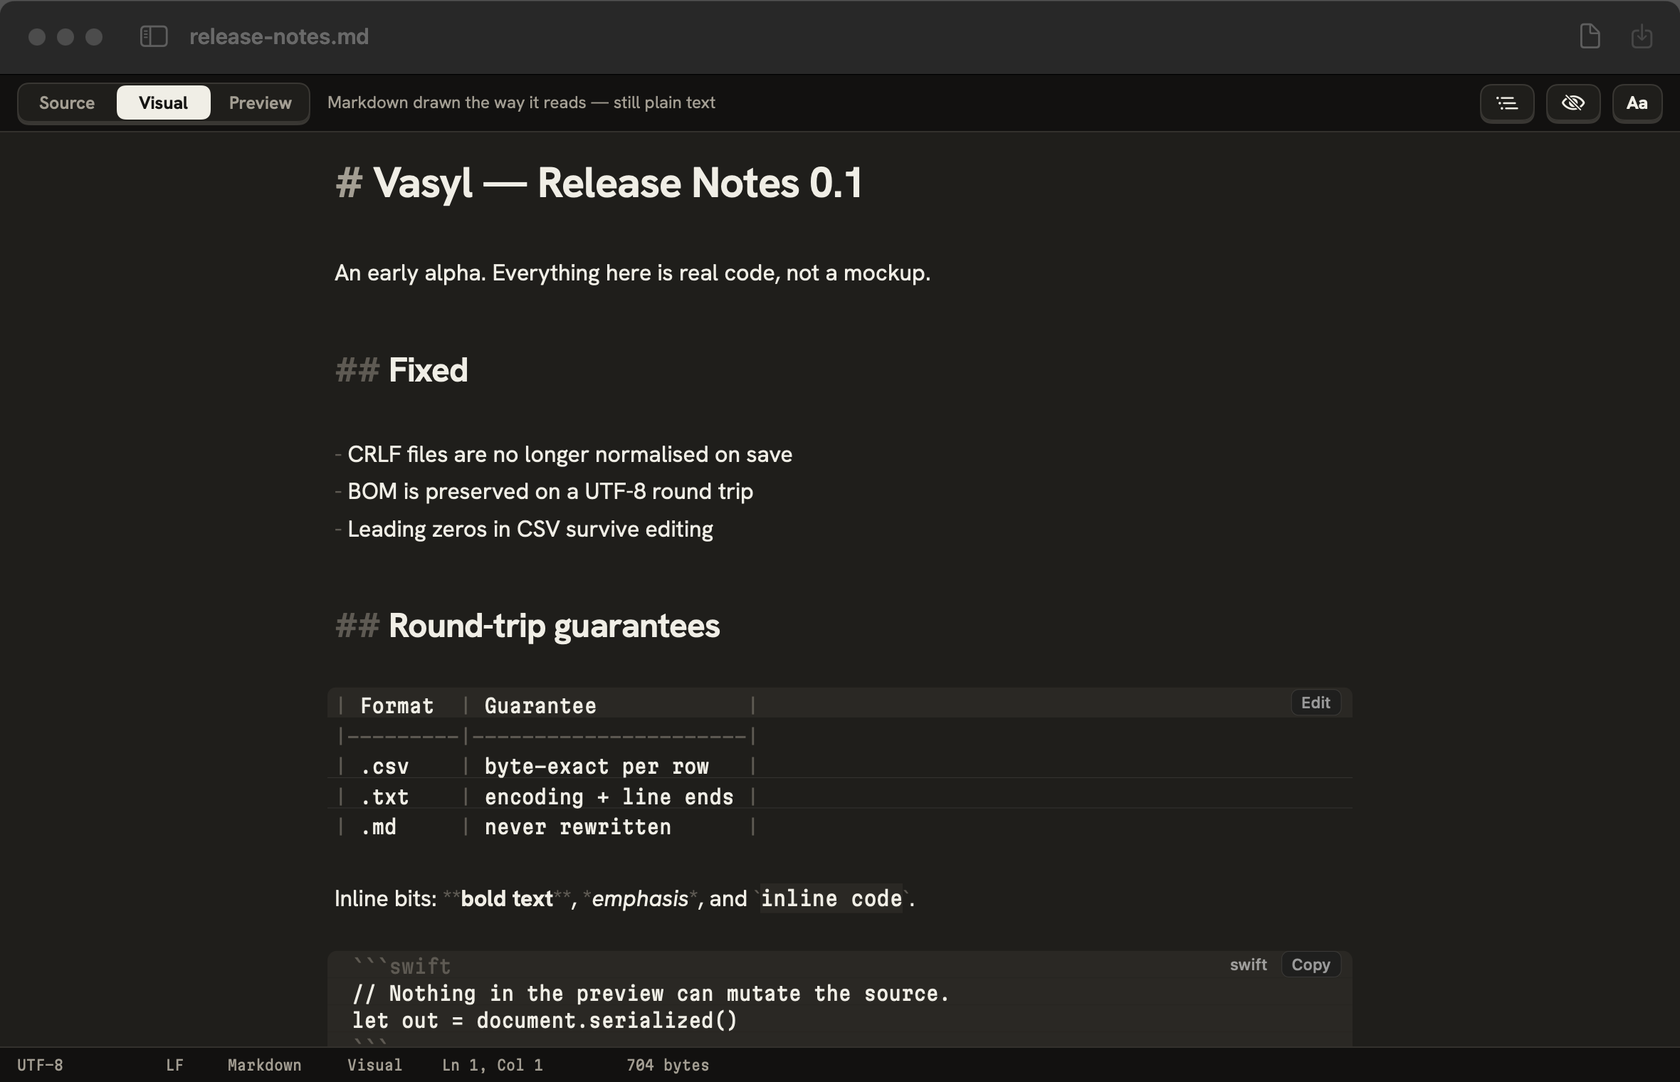Open the outline list icon button
The height and width of the screenshot is (1082, 1680).
pos(1507,103)
